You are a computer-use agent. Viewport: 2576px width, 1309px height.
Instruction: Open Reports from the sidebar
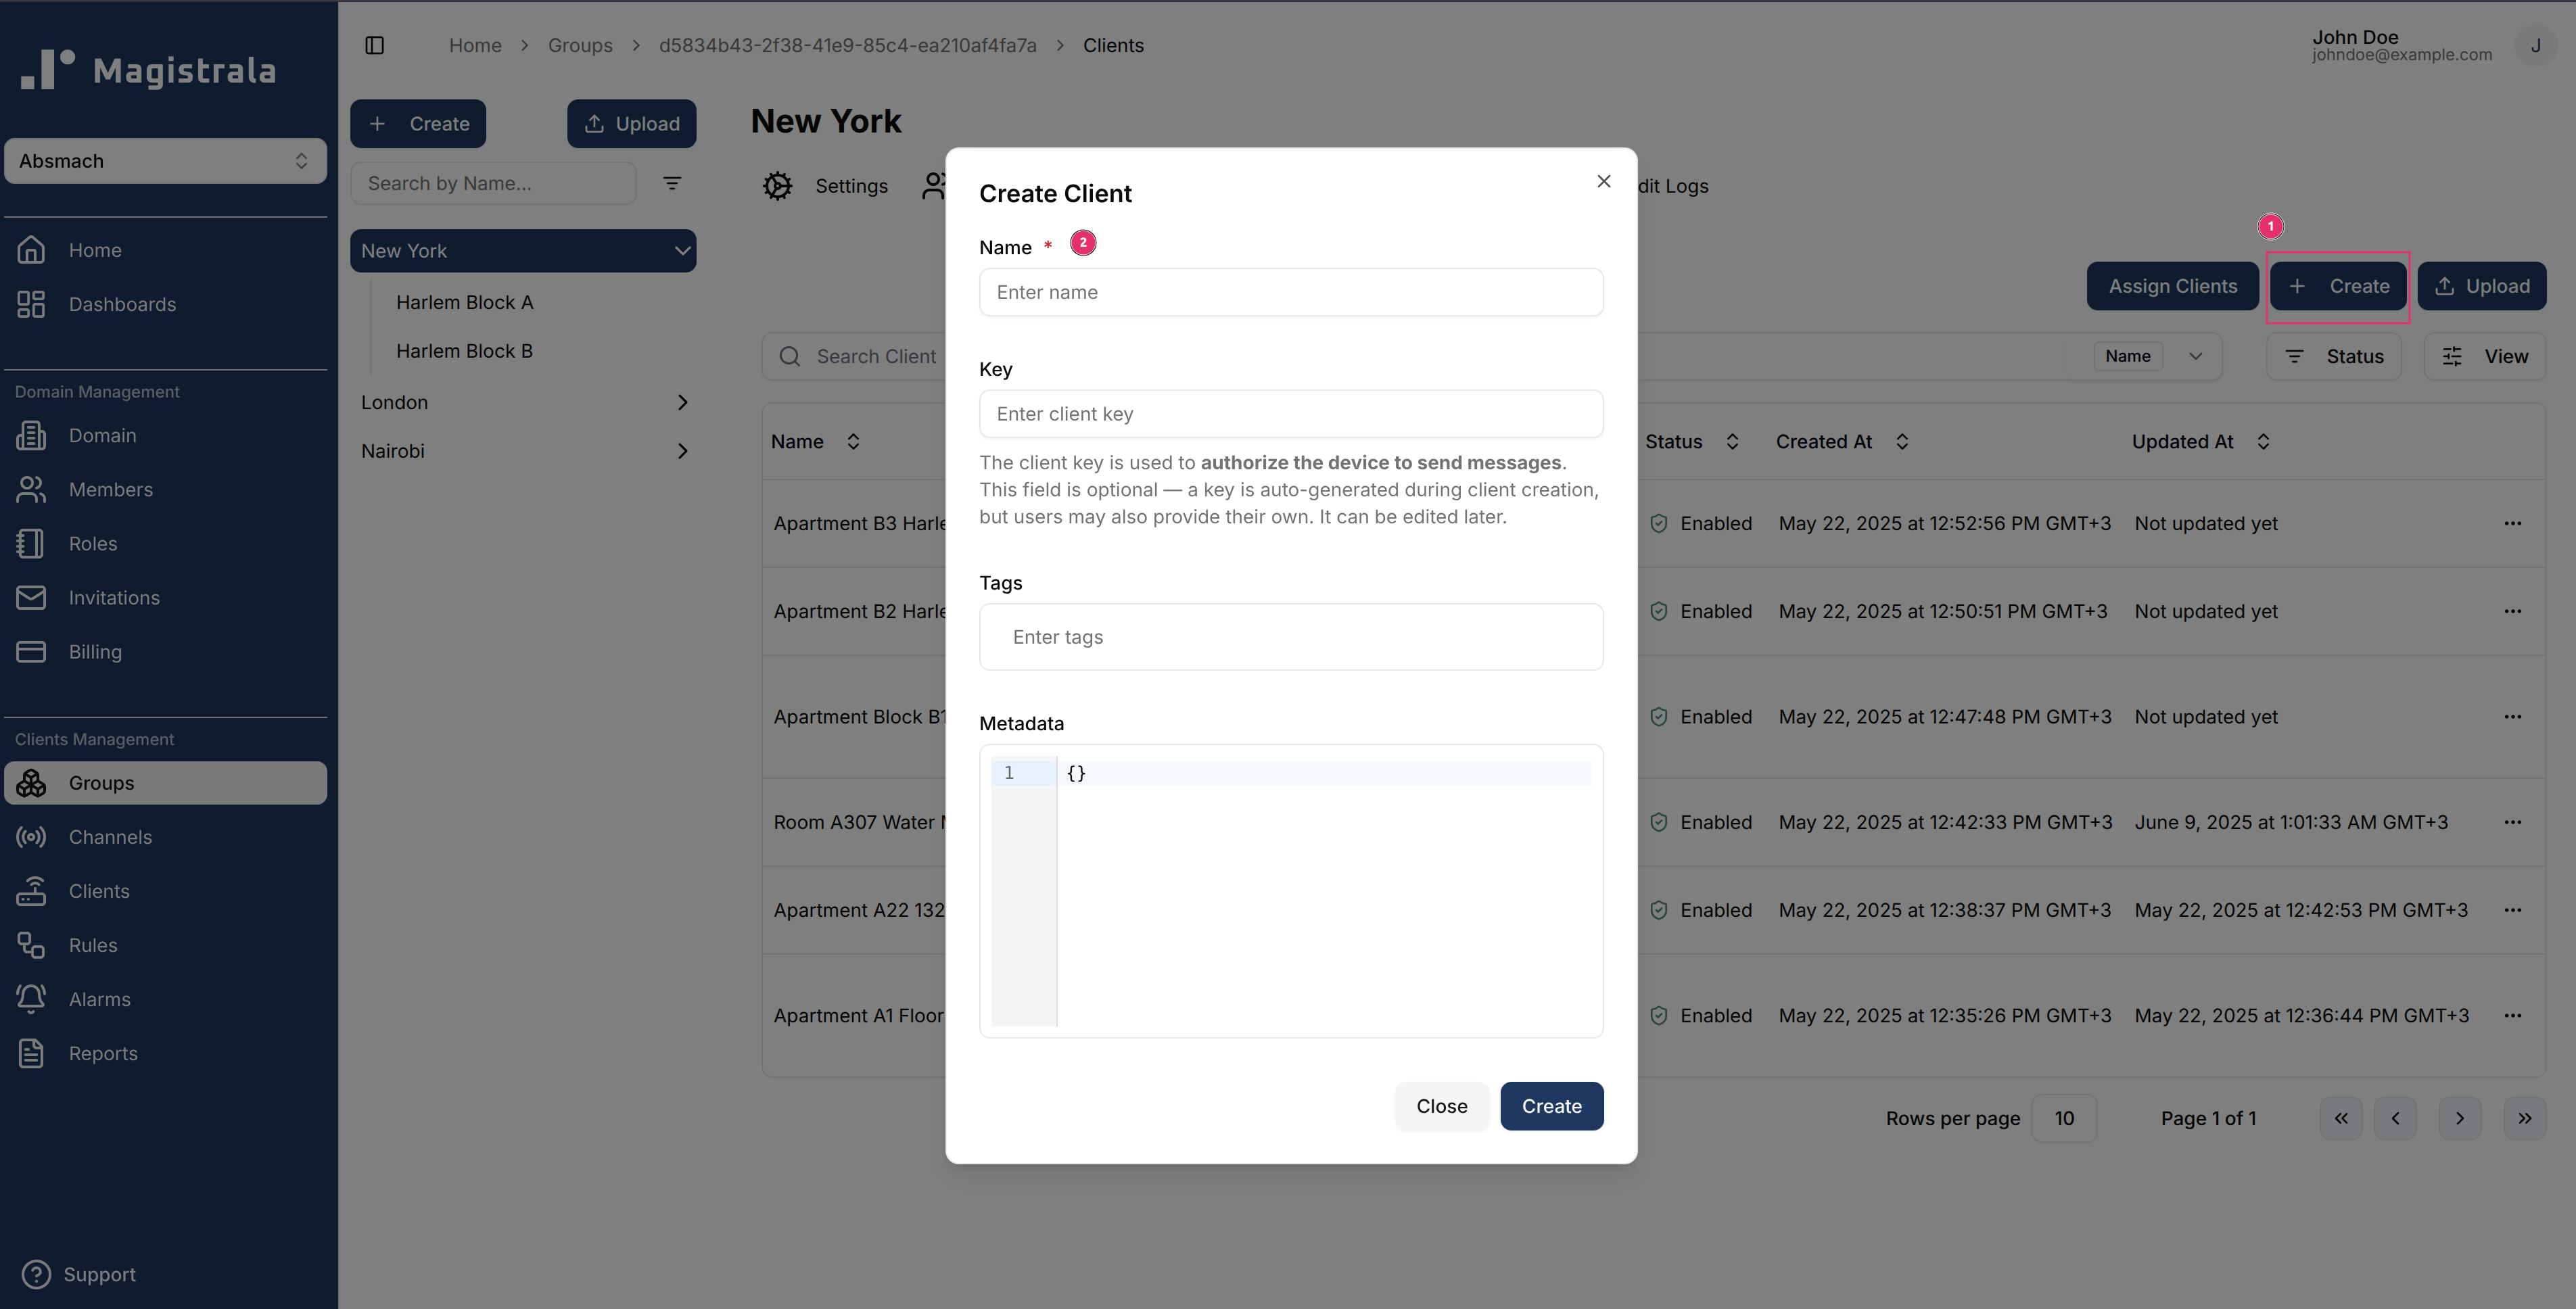pos(103,1053)
